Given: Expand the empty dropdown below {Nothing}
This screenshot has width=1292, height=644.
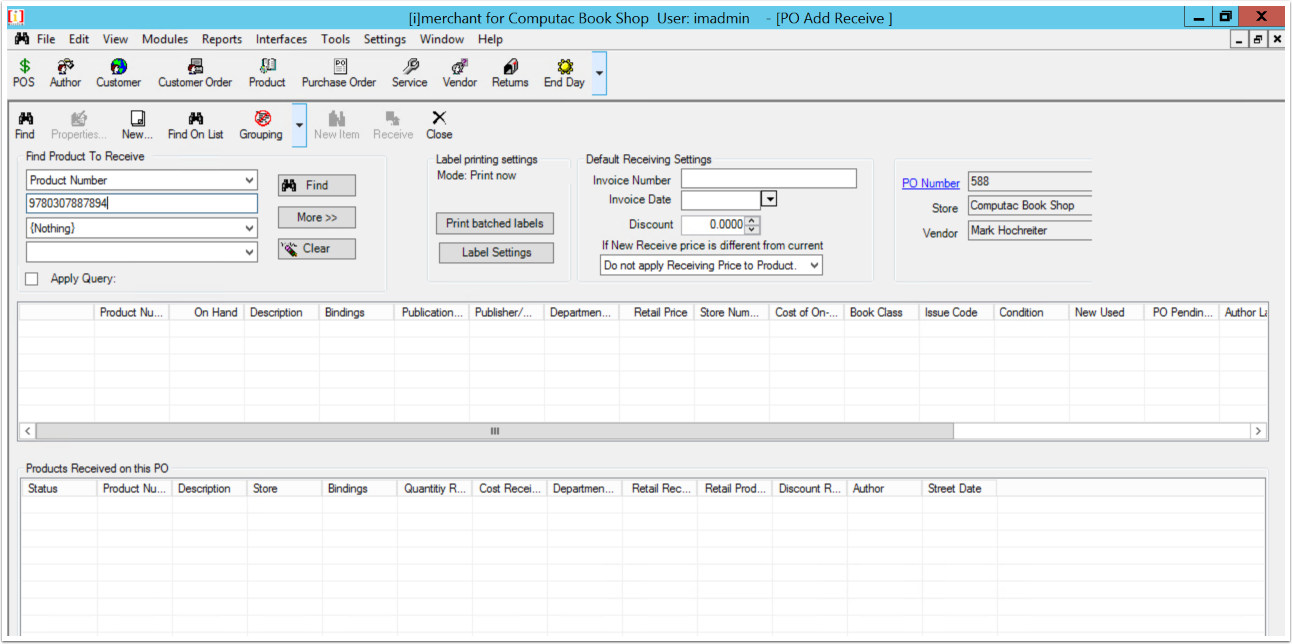Looking at the screenshot, I should point(249,253).
